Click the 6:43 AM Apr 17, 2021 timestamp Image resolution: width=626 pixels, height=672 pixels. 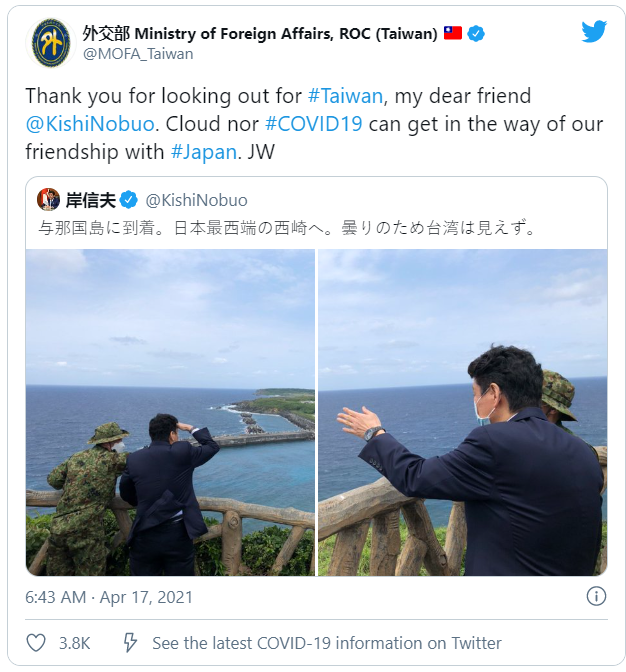(x=109, y=597)
